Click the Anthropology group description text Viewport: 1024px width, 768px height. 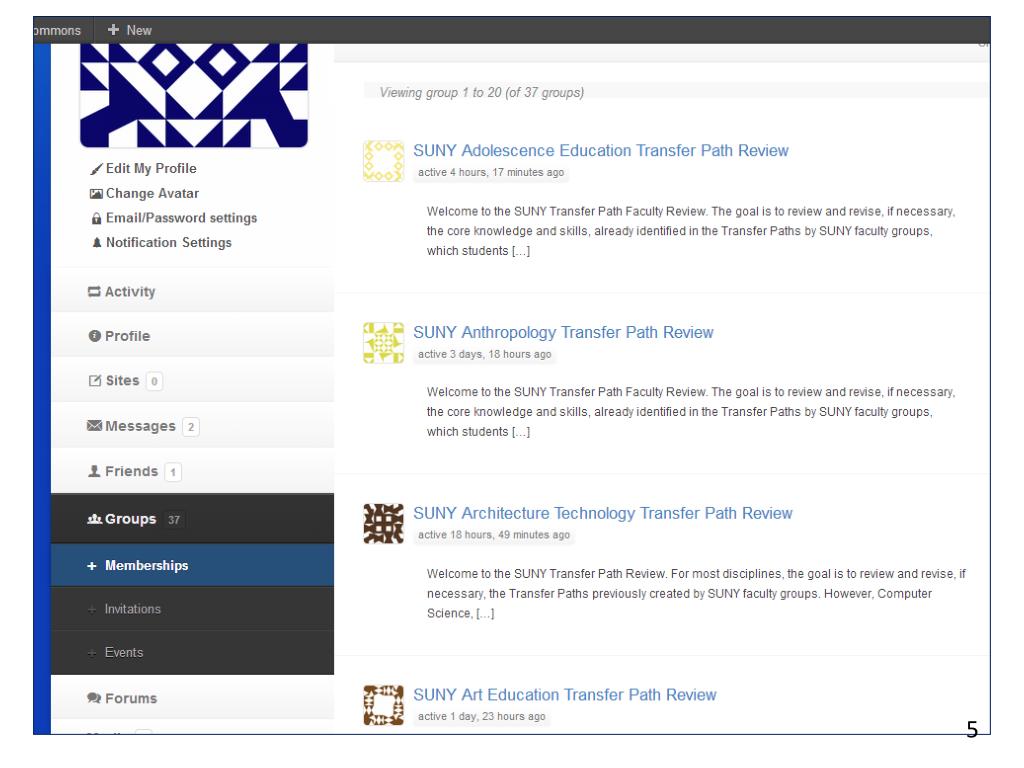[691, 412]
